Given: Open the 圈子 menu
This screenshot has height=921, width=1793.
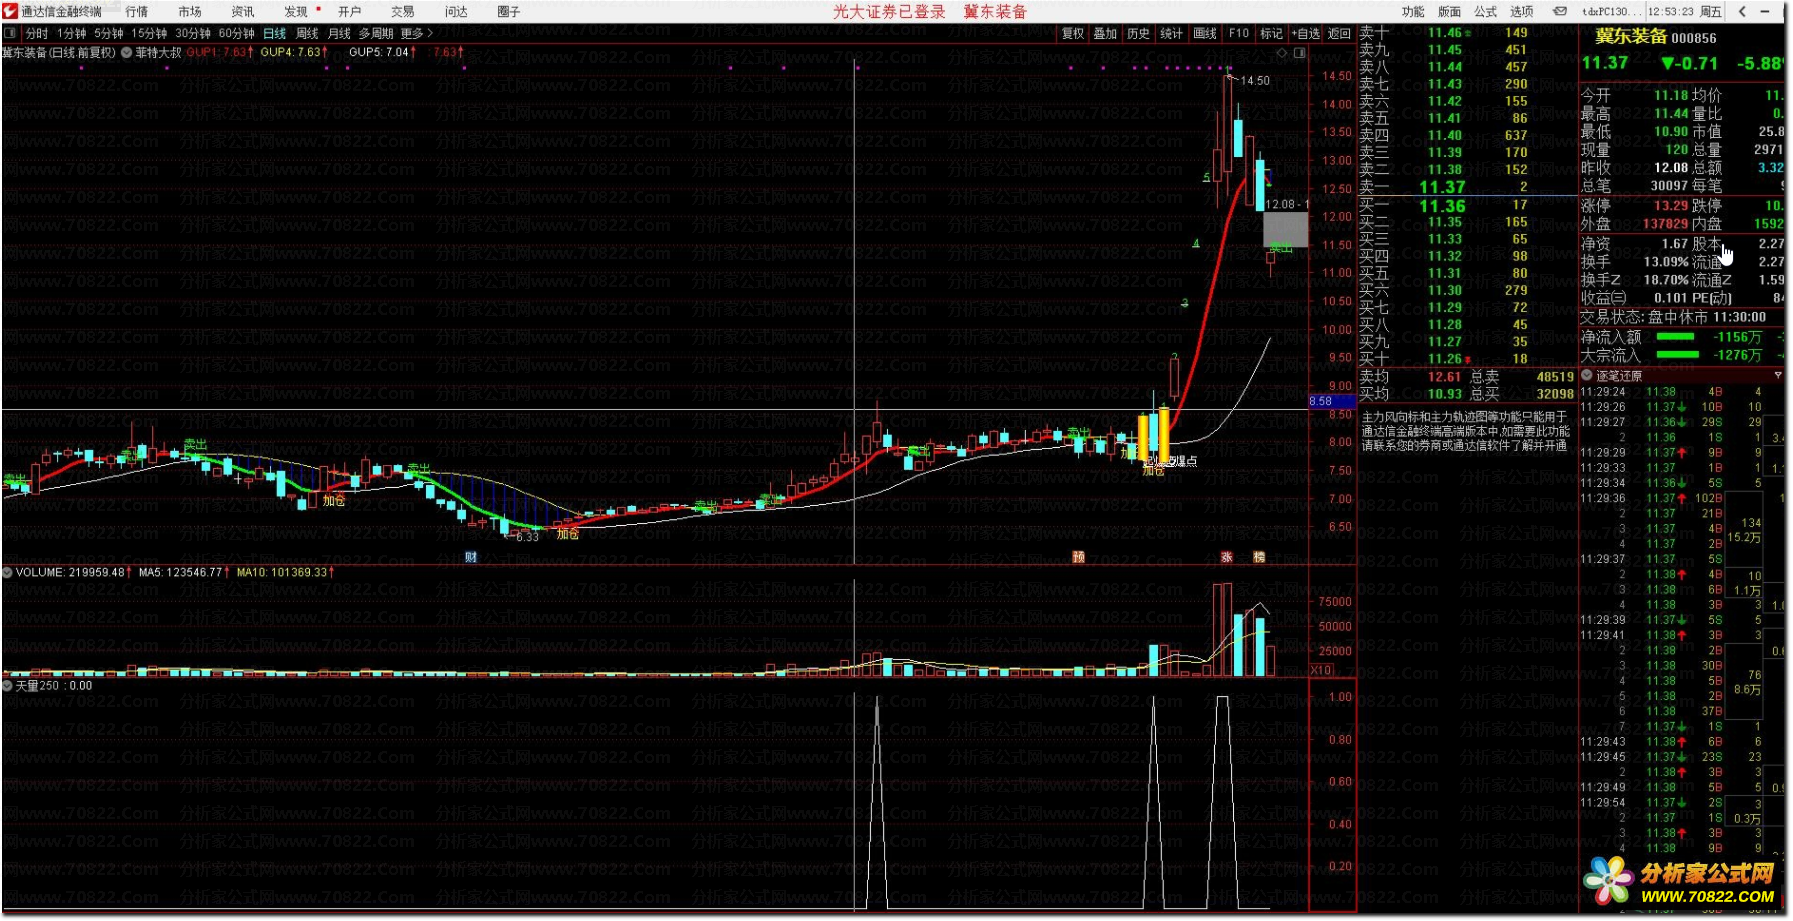Looking at the screenshot, I should coord(509,12).
